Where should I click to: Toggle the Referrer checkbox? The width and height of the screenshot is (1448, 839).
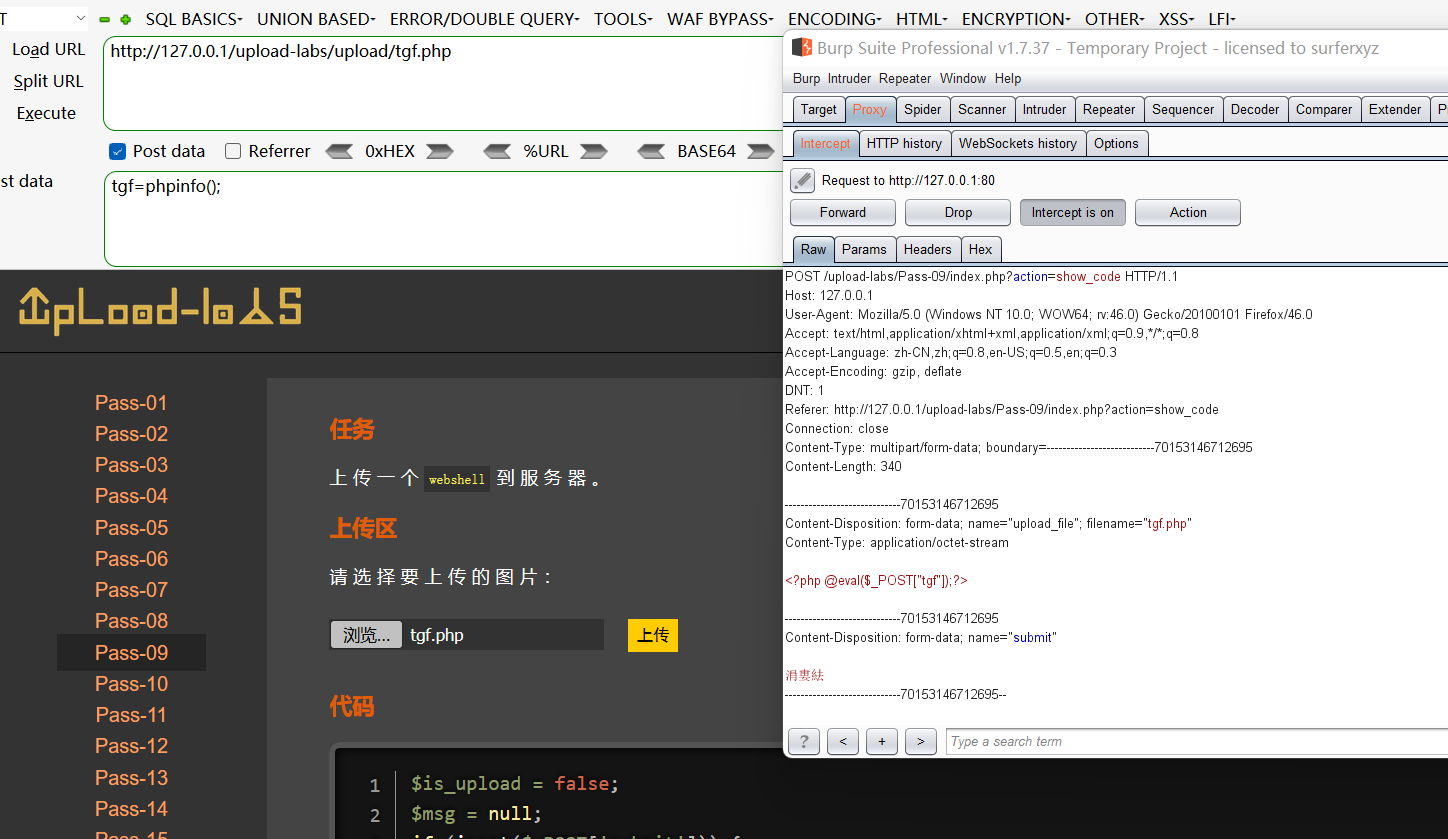(233, 151)
